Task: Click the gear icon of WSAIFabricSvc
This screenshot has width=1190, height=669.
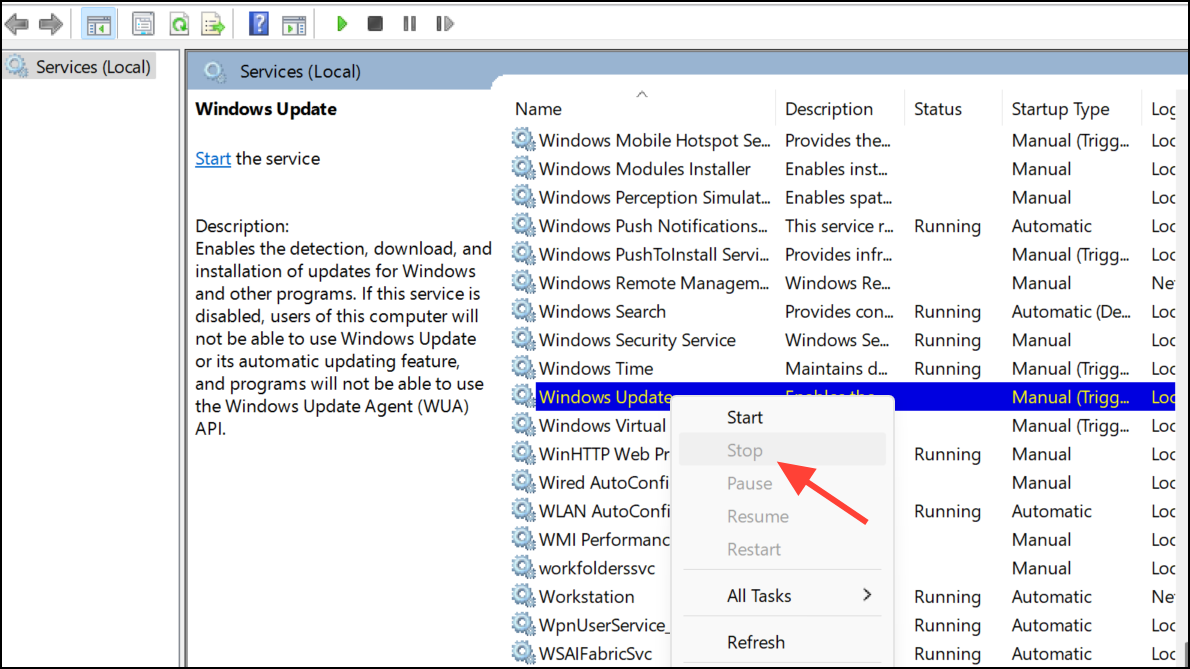Action: point(523,653)
